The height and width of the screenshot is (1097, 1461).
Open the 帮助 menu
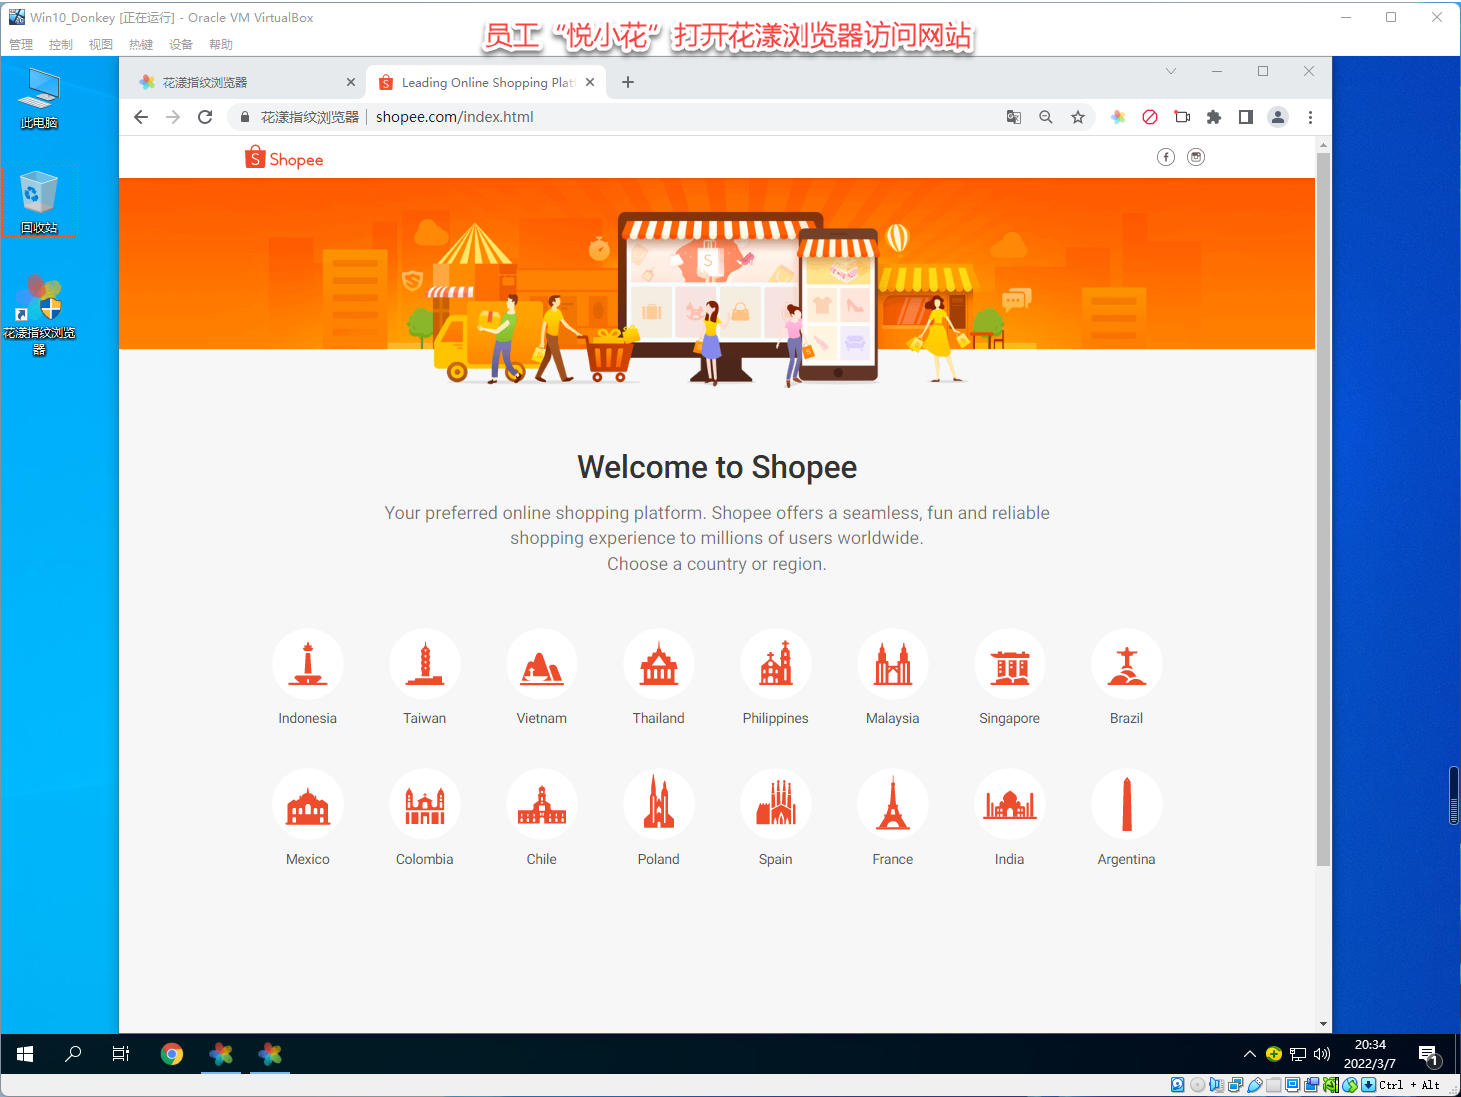(221, 44)
